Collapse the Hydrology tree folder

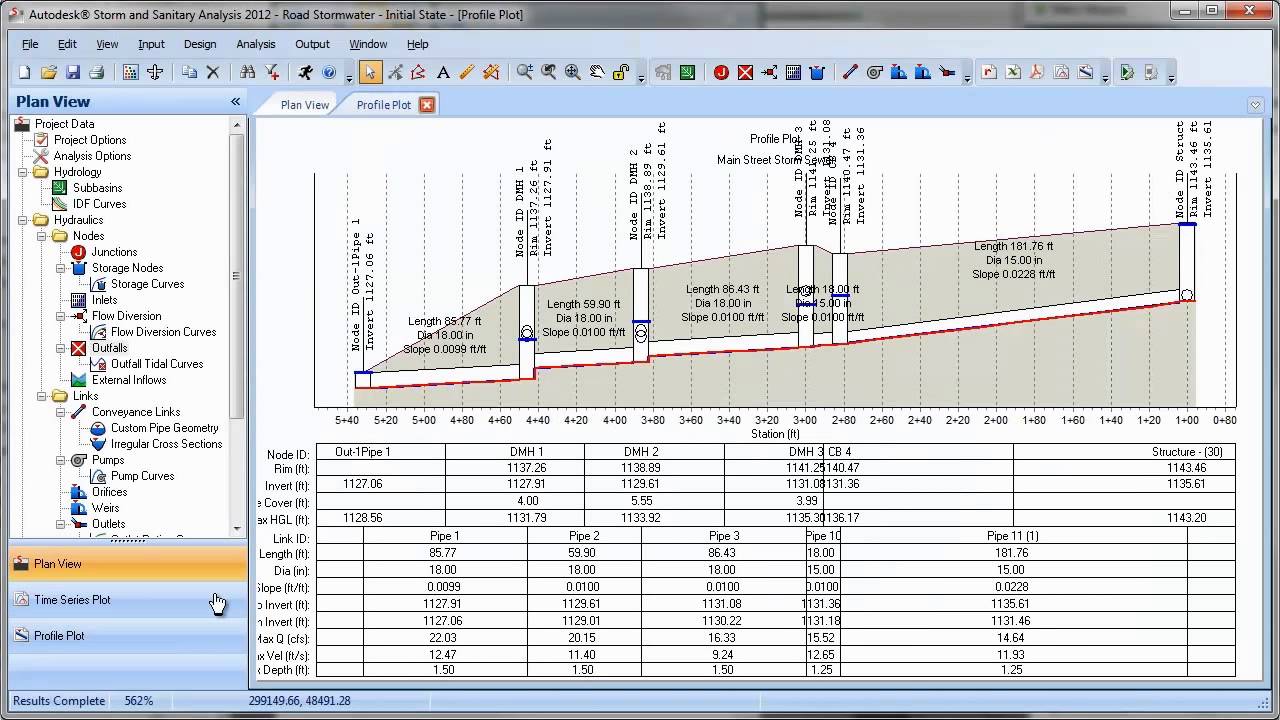(24, 172)
